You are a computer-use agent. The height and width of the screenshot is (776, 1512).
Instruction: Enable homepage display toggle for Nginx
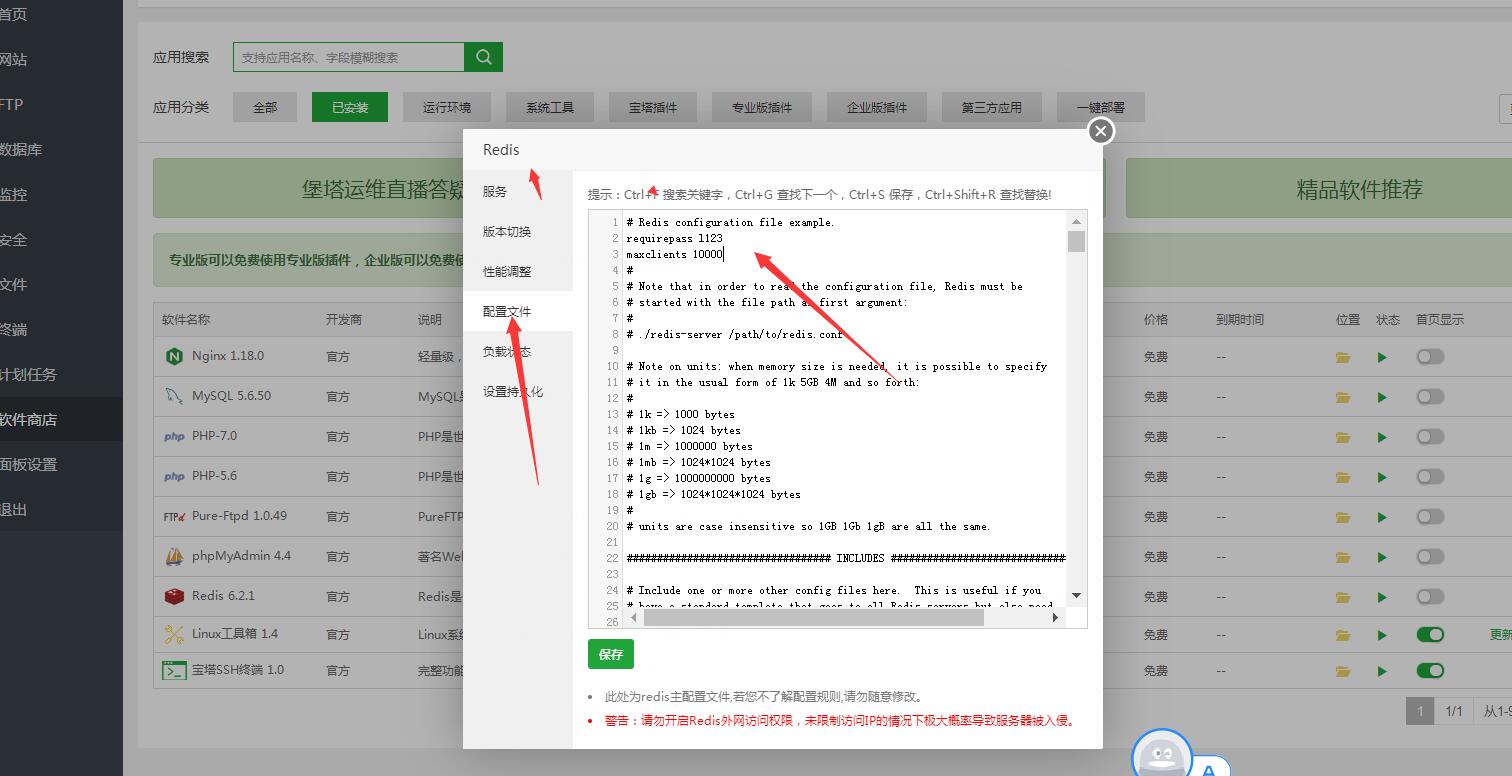[x=1430, y=357]
